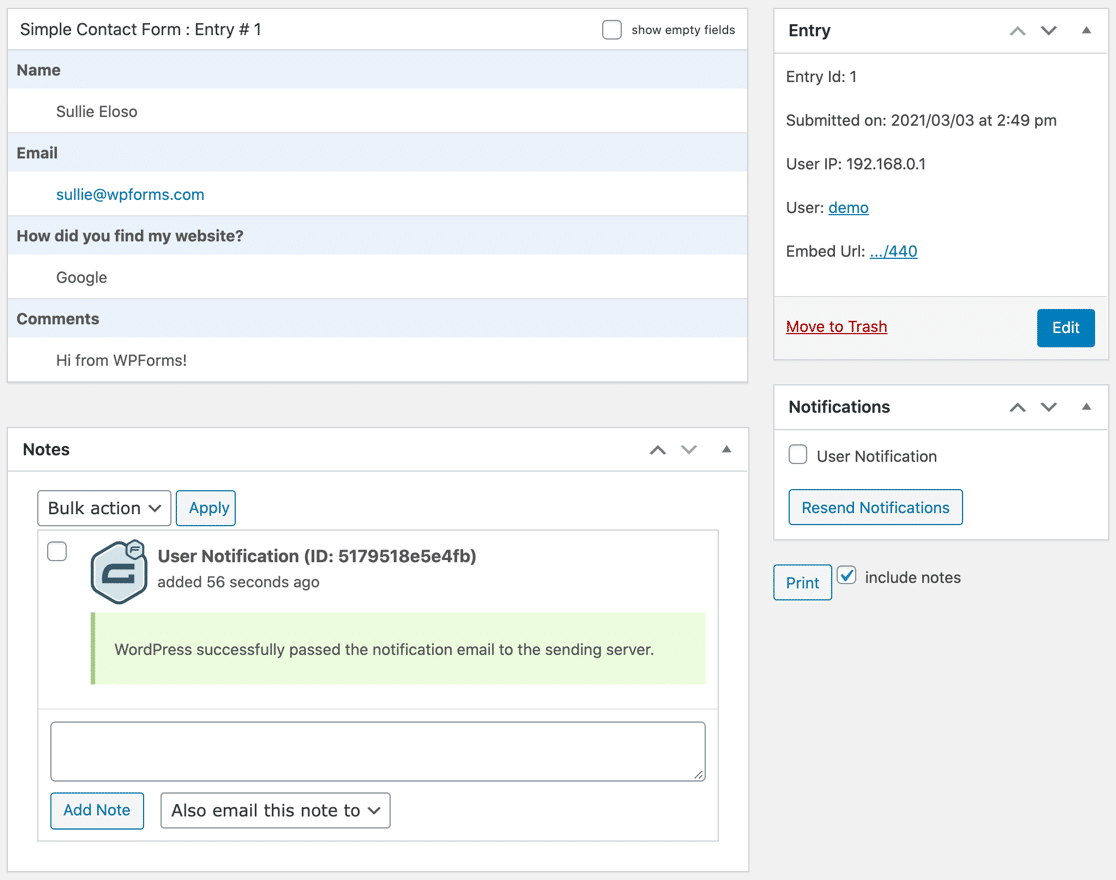The width and height of the screenshot is (1116, 880).
Task: Click into the new note text area
Action: [378, 752]
